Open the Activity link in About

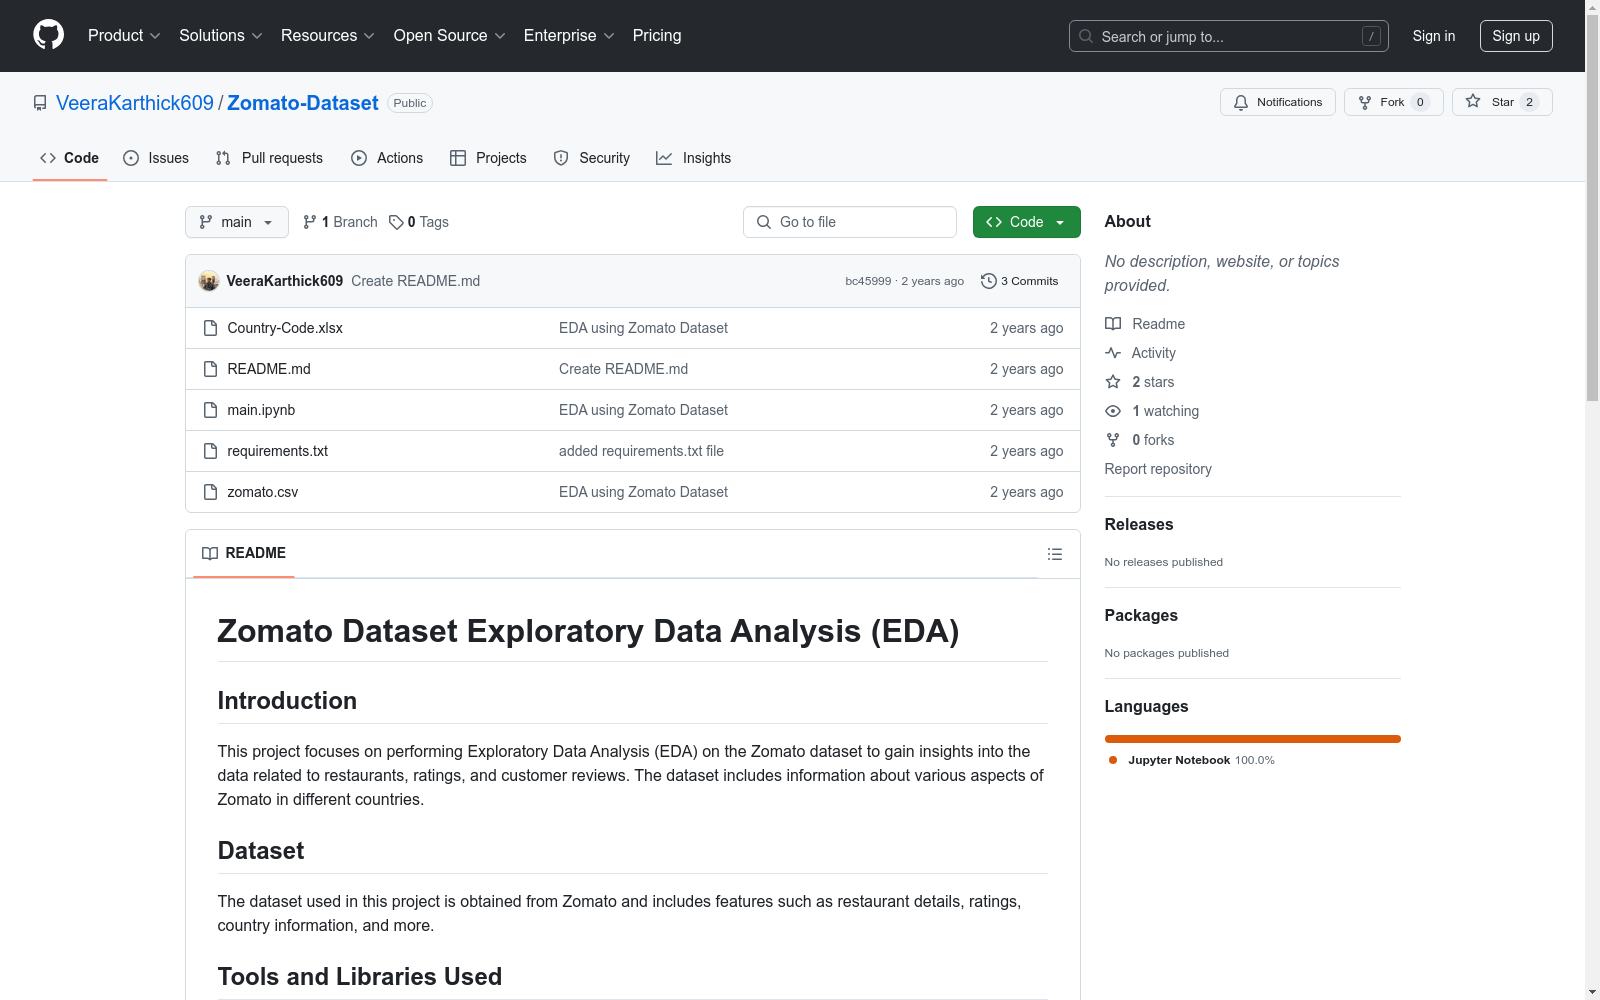[1140, 353]
